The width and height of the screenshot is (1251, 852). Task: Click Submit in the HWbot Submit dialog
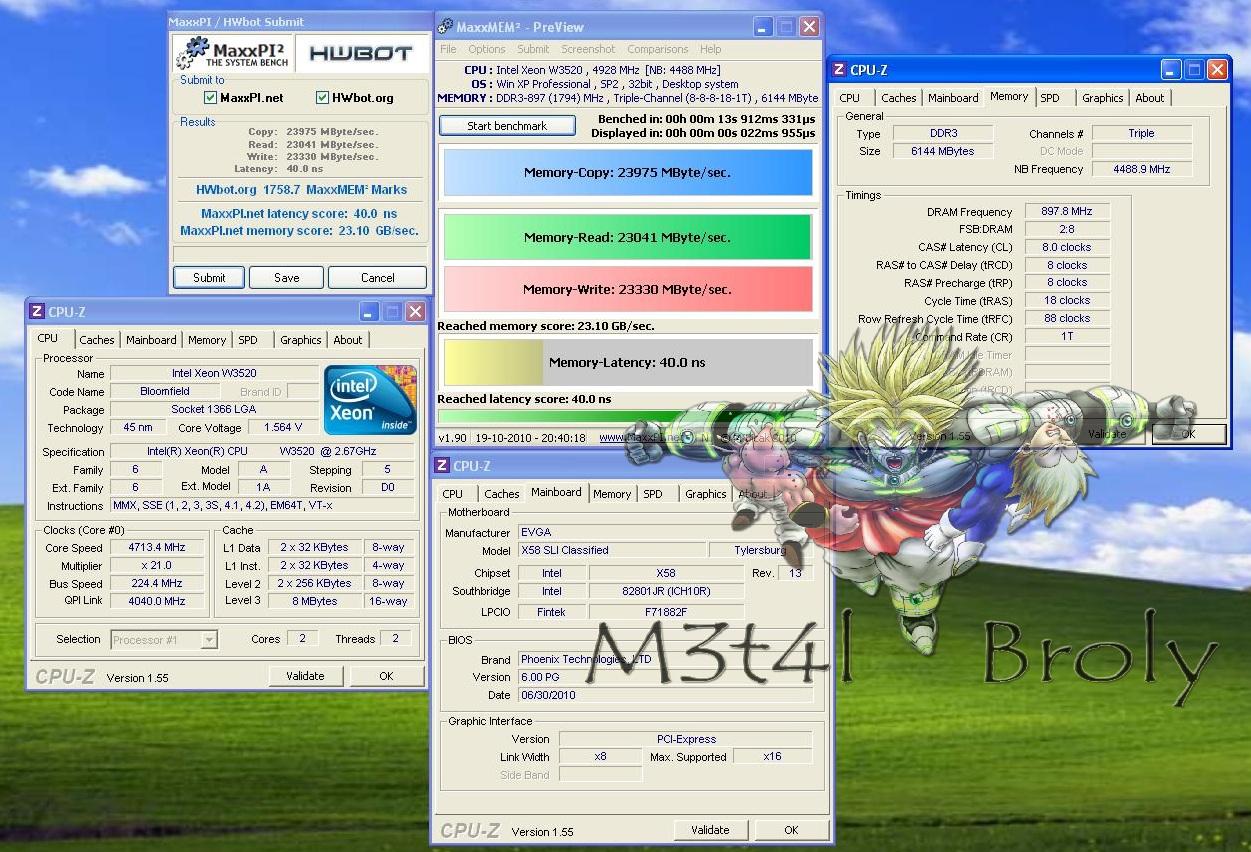209,278
